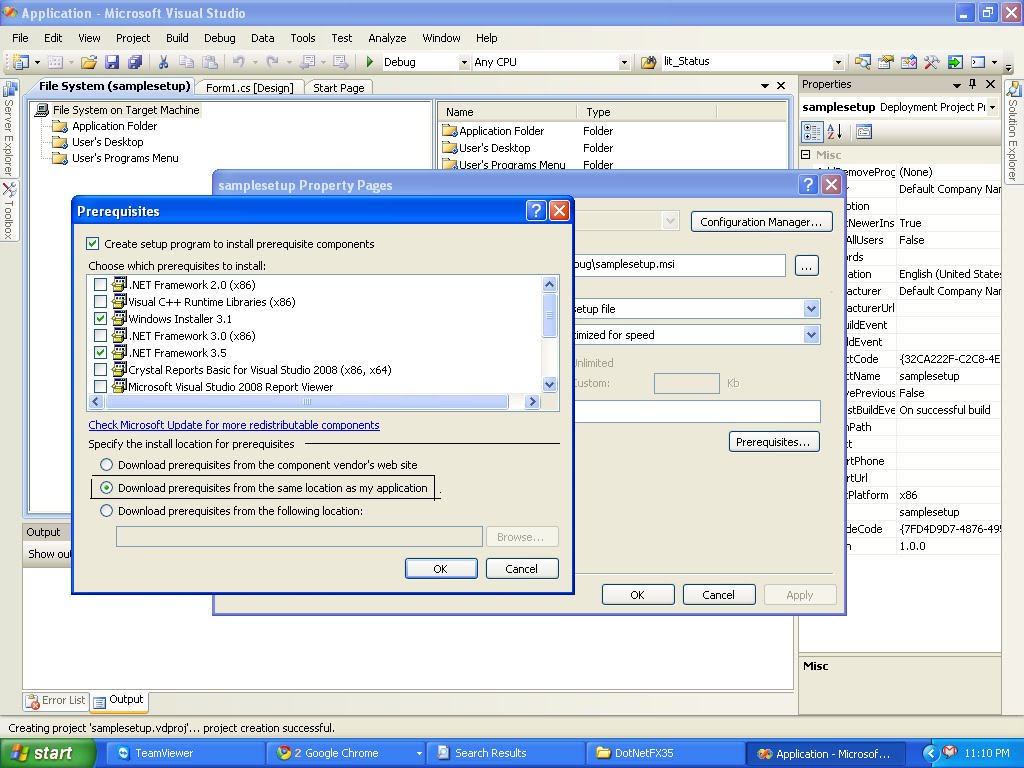Open the Any CPU platform dropdown
Screen dimensions: 1024x768
point(624,62)
